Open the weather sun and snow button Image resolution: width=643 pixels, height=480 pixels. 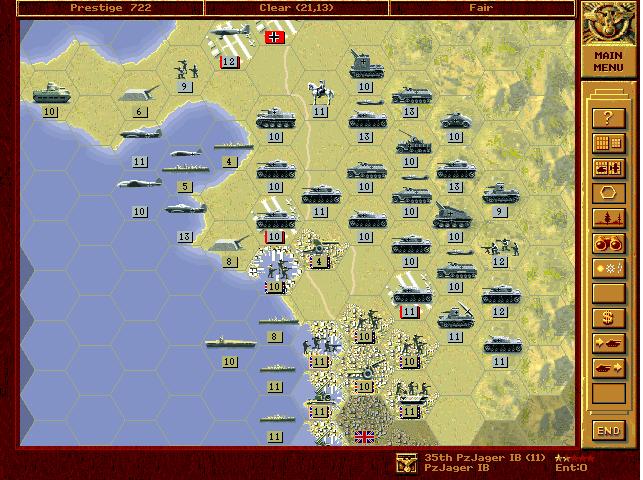(609, 269)
